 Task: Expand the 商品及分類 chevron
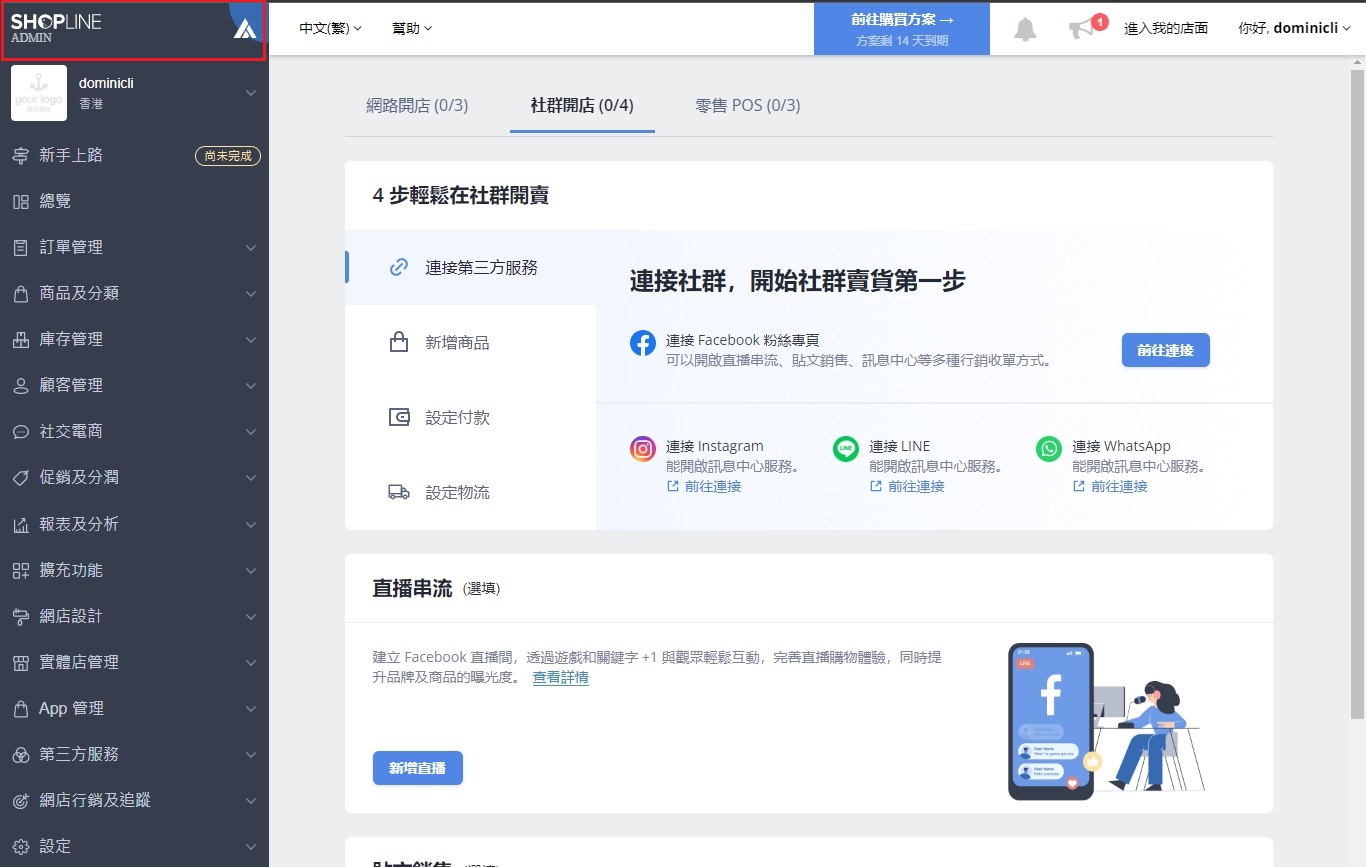click(x=251, y=294)
